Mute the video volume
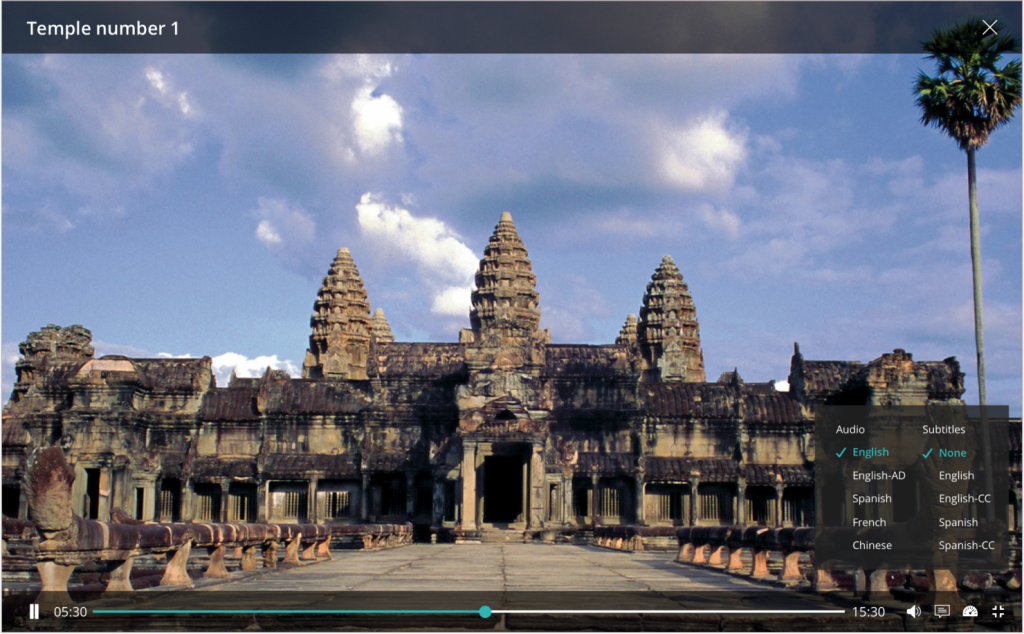Image resolution: width=1024 pixels, height=634 pixels. (914, 612)
